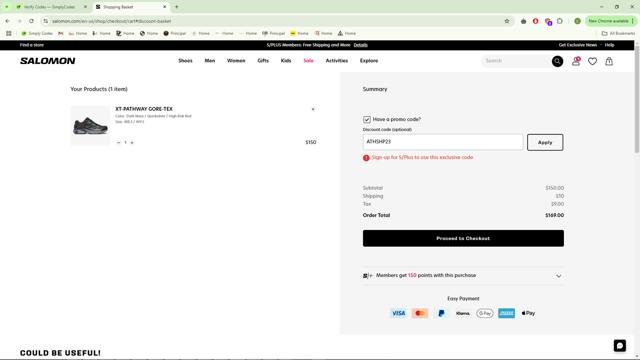Image resolution: width=640 pixels, height=360 pixels.
Task: Click the Order Total amount $169.00
Action: point(554,215)
